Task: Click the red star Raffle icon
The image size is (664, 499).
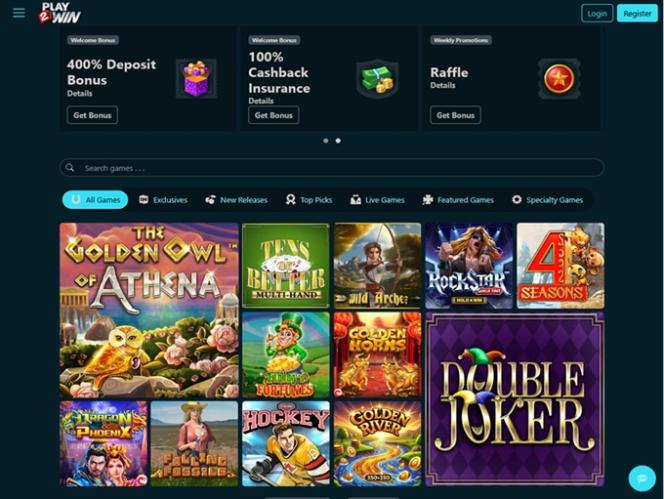Action: pos(559,79)
